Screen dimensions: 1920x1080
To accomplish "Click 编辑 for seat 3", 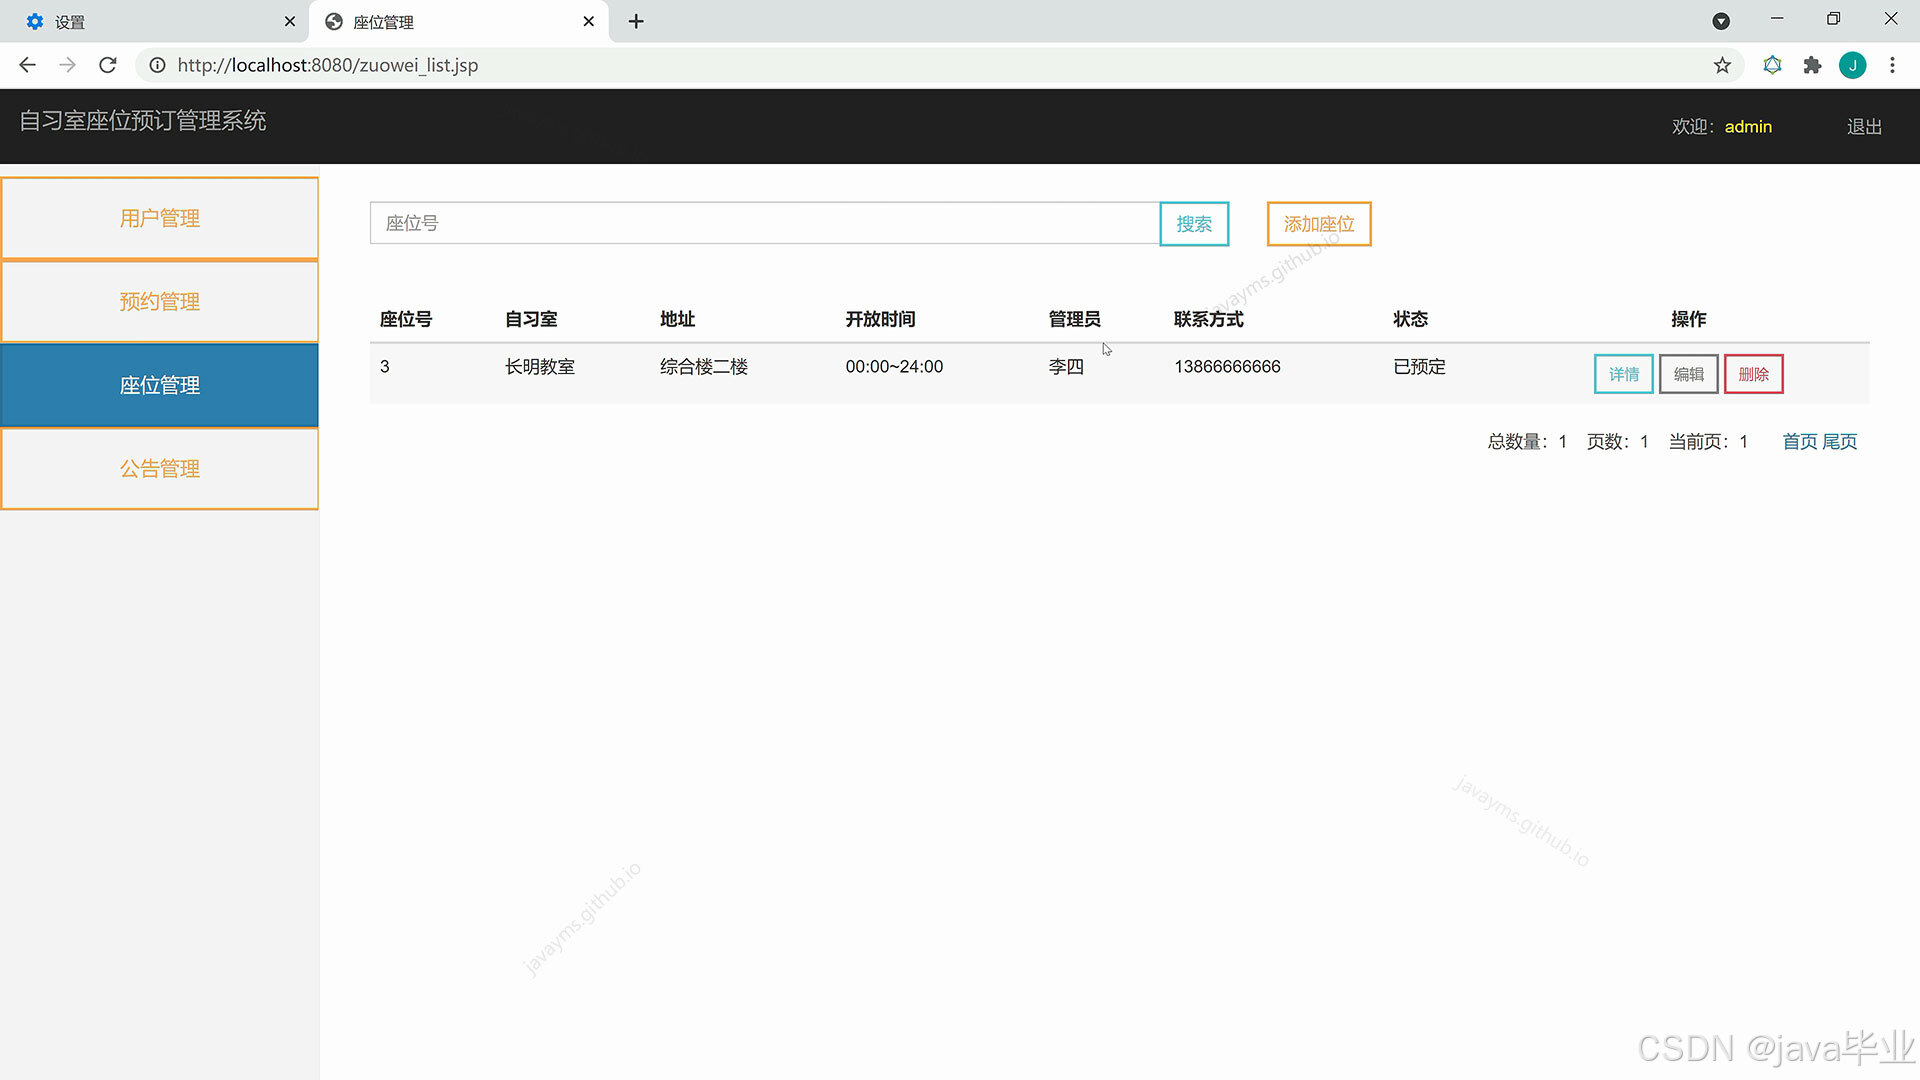I will click(1689, 374).
